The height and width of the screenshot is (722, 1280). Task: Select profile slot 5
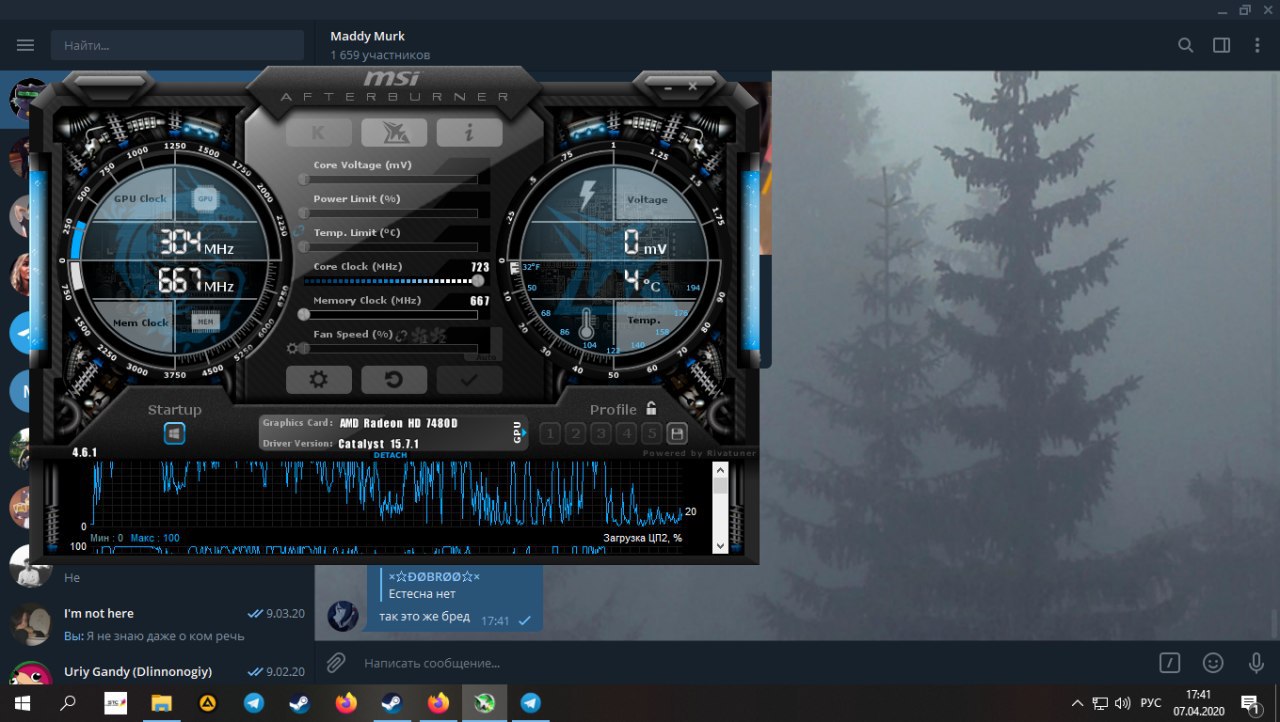[651, 434]
